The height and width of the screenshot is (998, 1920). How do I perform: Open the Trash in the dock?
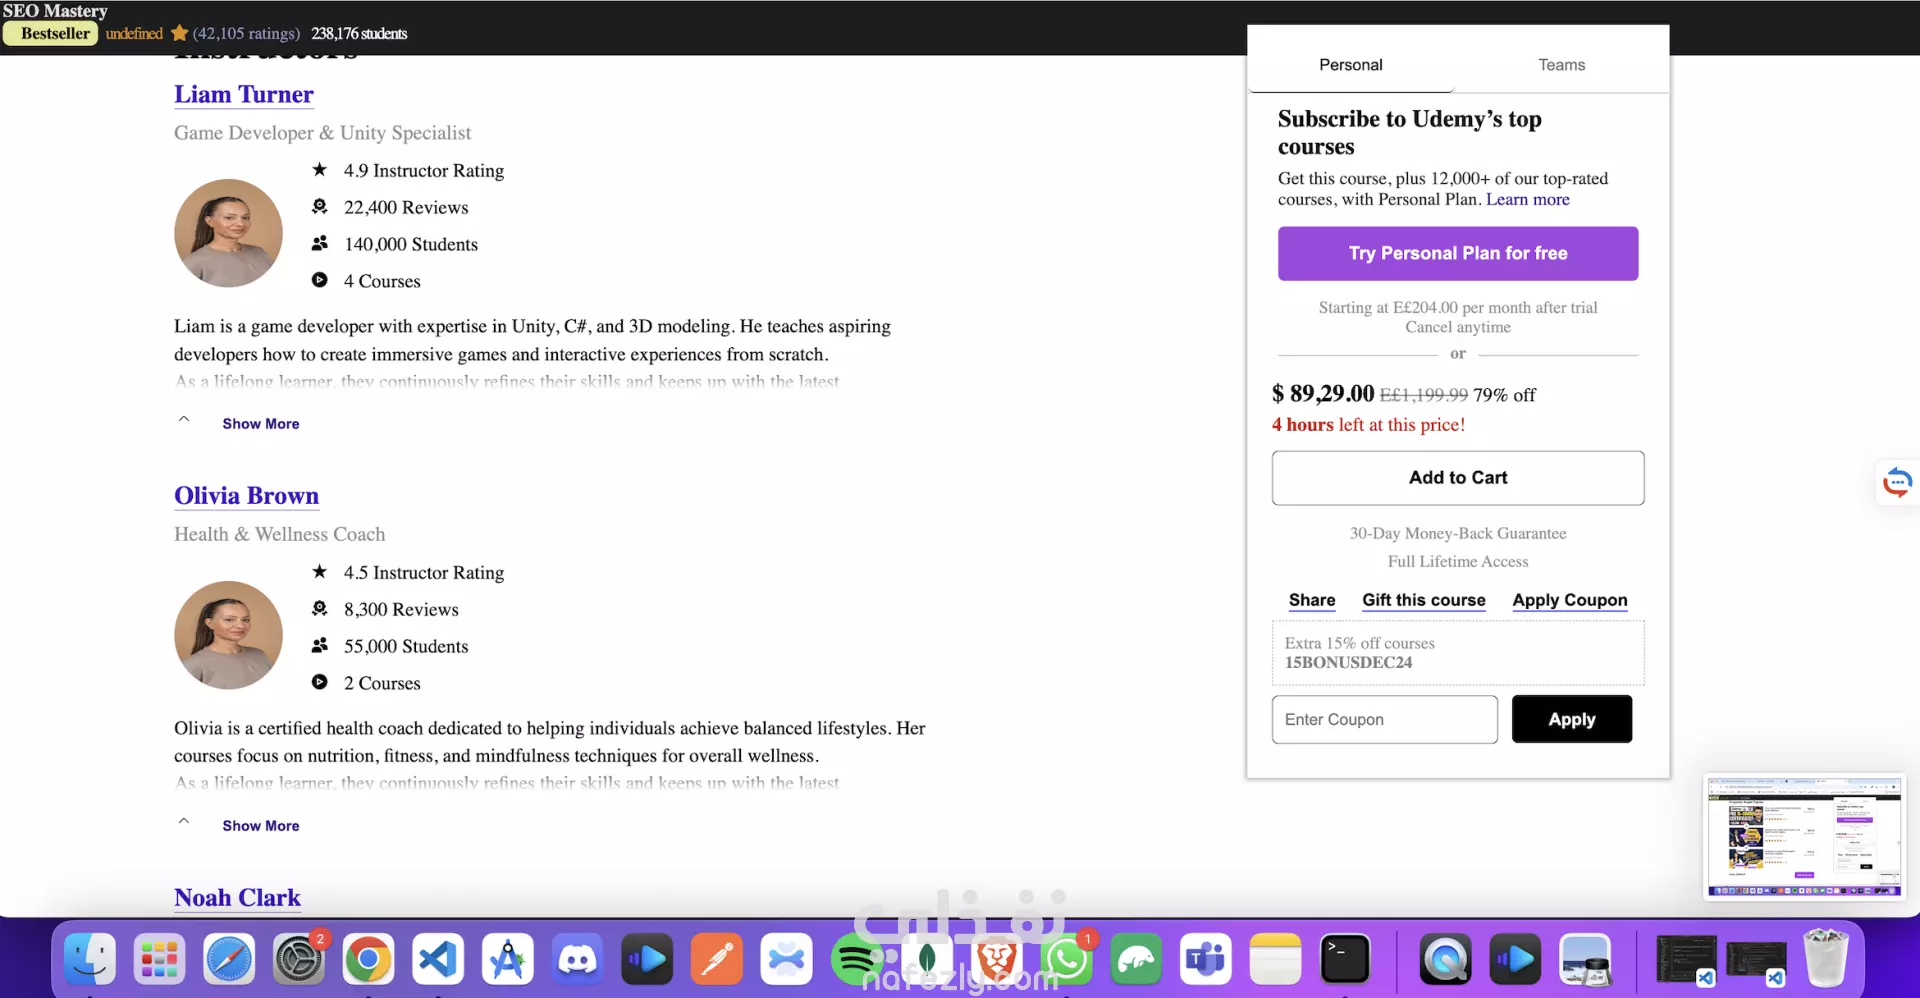(1826, 958)
